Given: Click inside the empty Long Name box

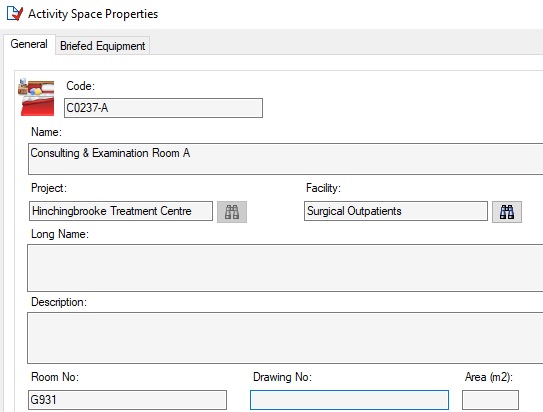Looking at the screenshot, I should (285, 268).
